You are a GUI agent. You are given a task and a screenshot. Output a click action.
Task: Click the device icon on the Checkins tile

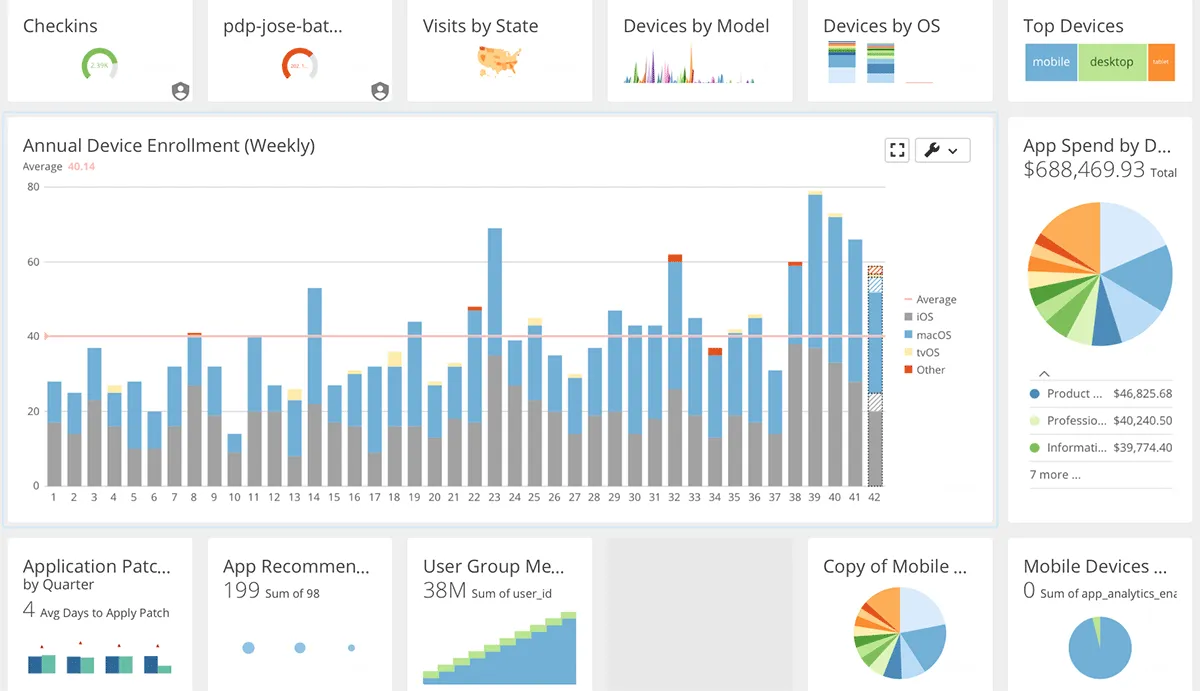180,90
